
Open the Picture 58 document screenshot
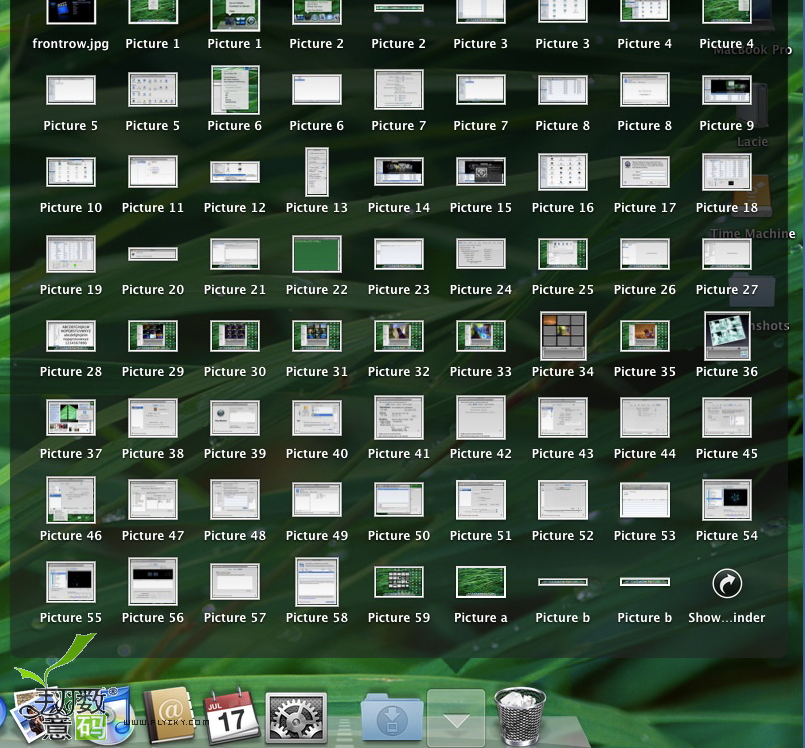317,582
